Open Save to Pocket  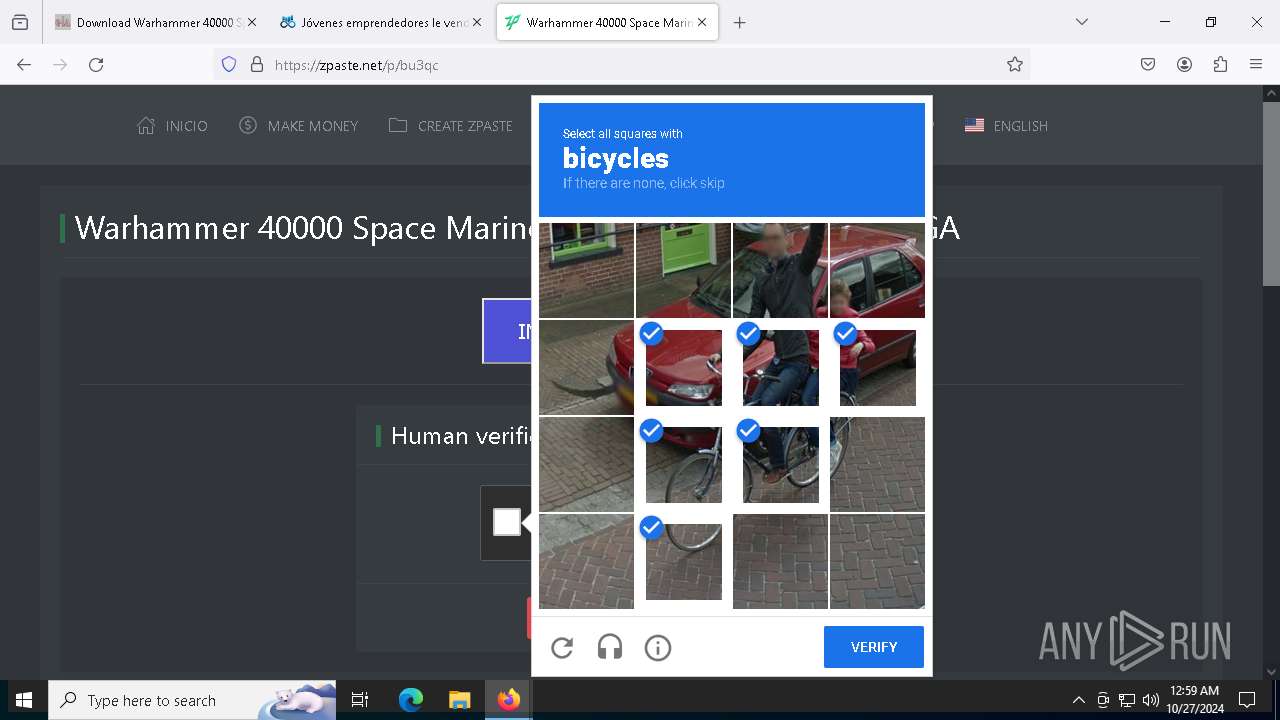point(1148,64)
